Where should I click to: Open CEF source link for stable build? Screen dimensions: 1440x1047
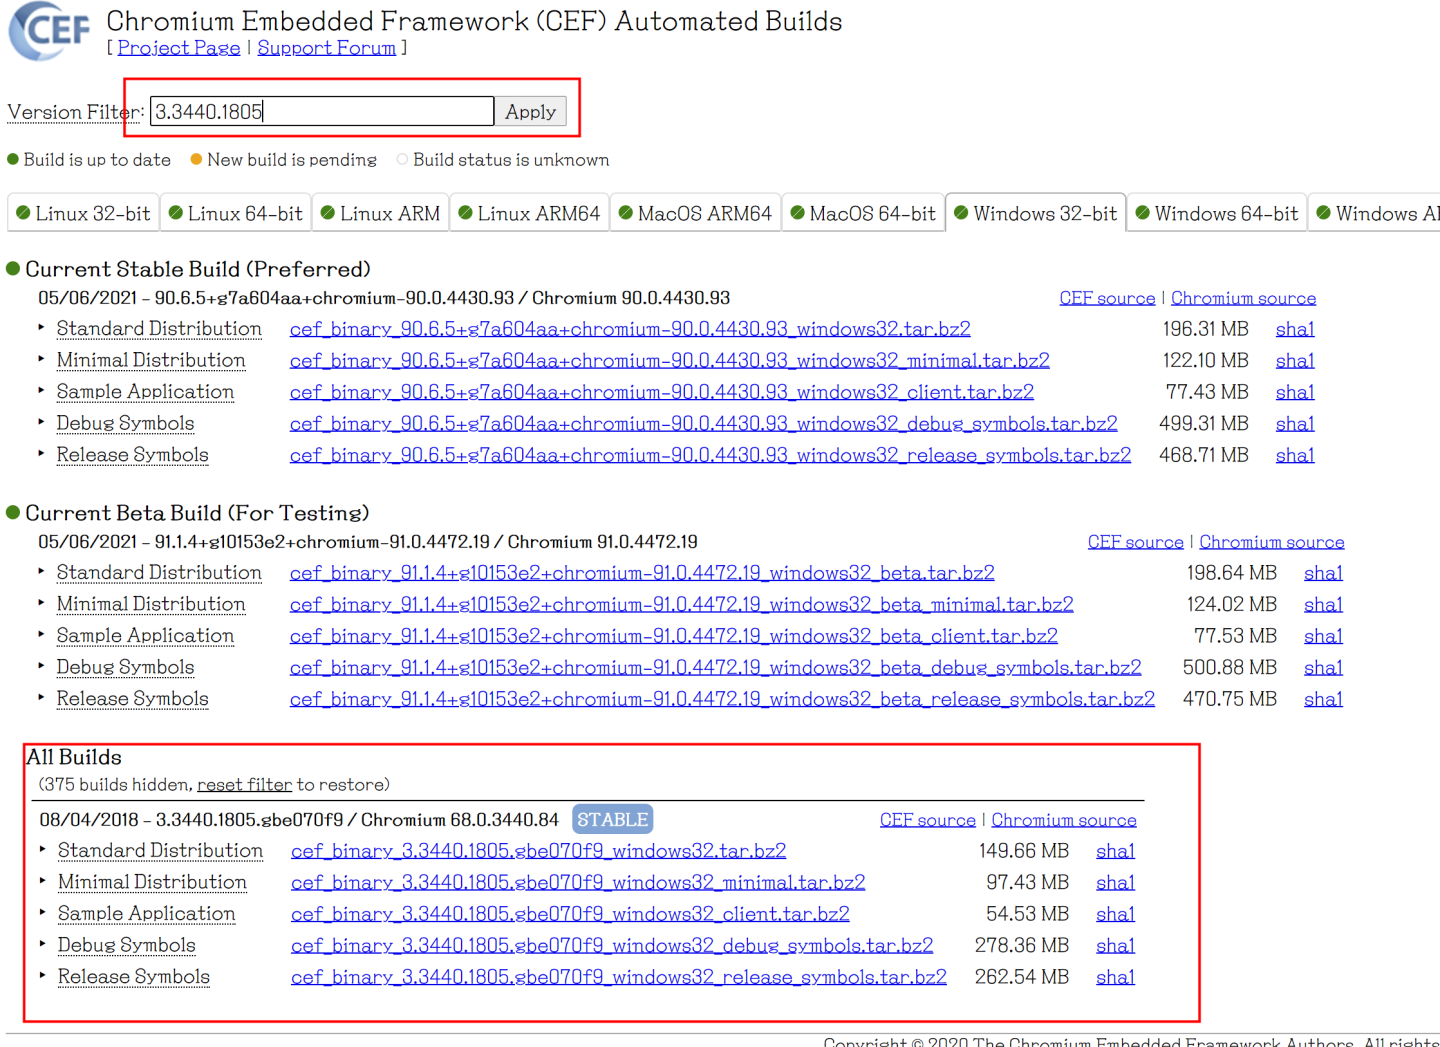(x=1107, y=298)
